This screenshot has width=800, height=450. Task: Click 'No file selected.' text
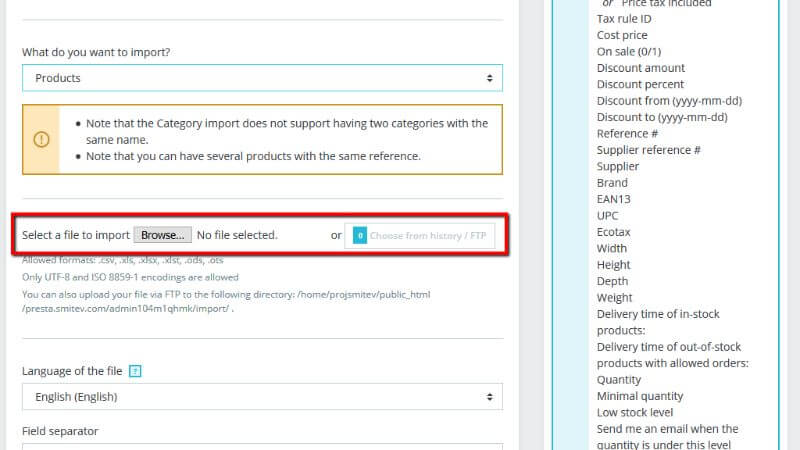(237, 235)
